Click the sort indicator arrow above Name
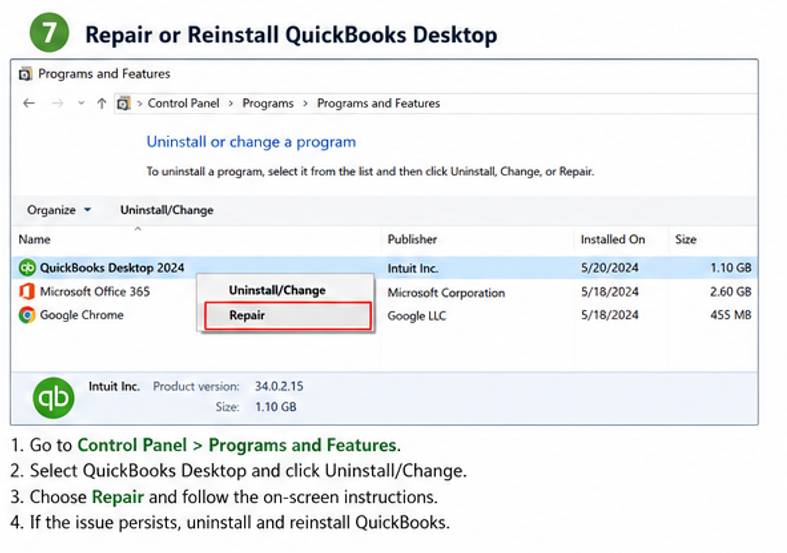 point(138,229)
